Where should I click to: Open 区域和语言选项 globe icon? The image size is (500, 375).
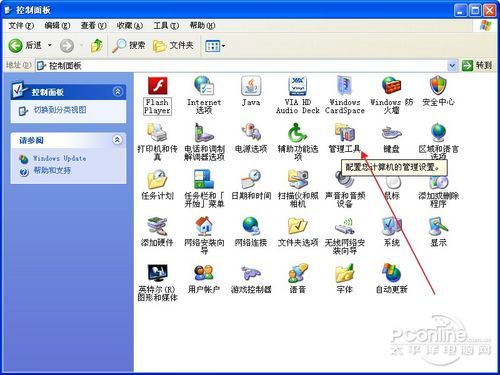point(438,132)
